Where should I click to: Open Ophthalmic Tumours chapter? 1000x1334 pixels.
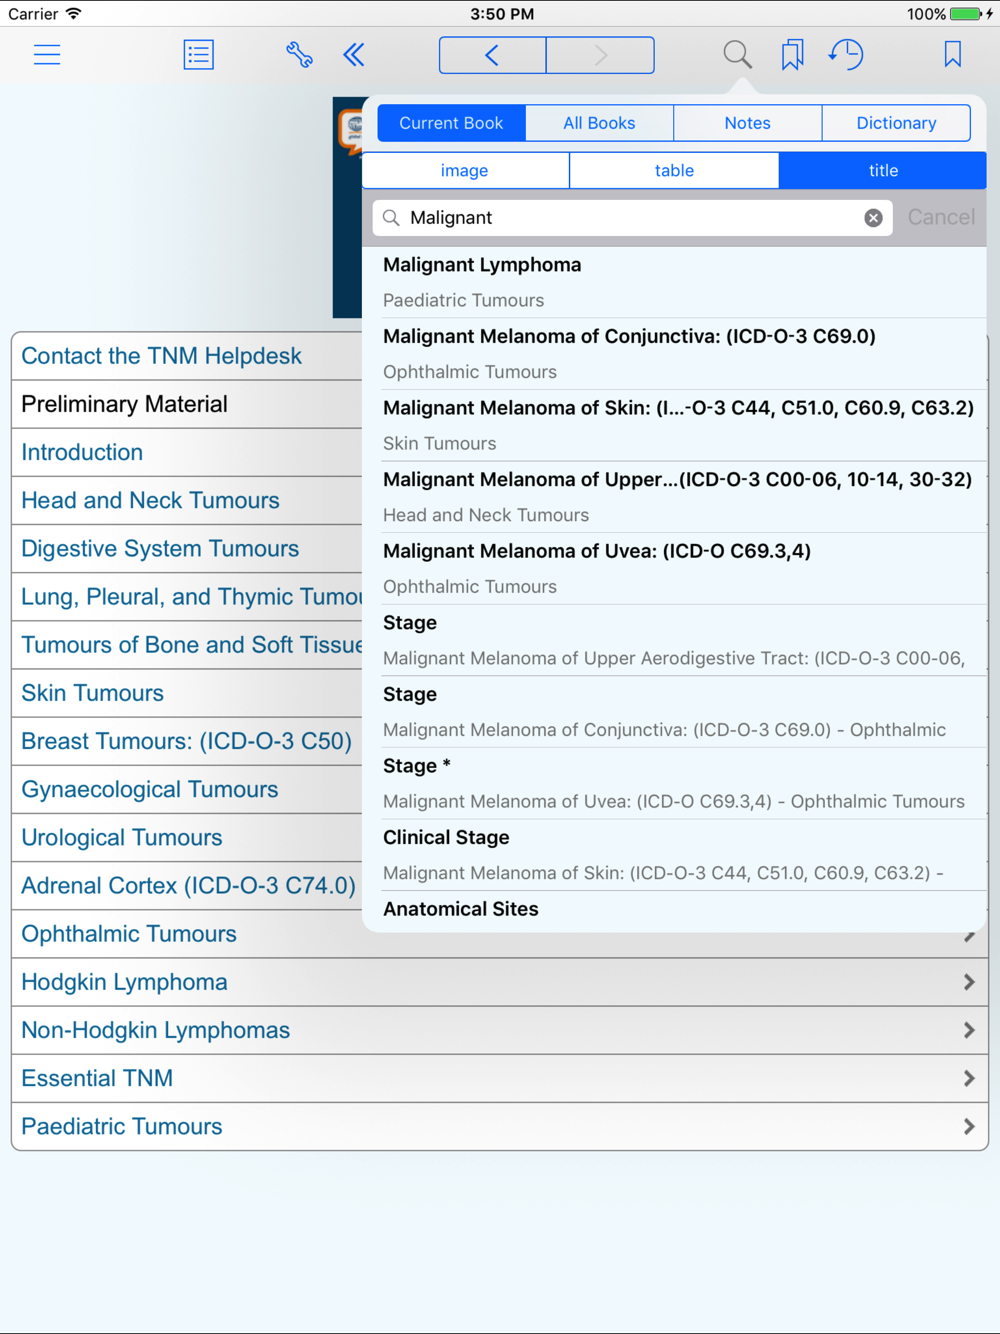[187, 934]
